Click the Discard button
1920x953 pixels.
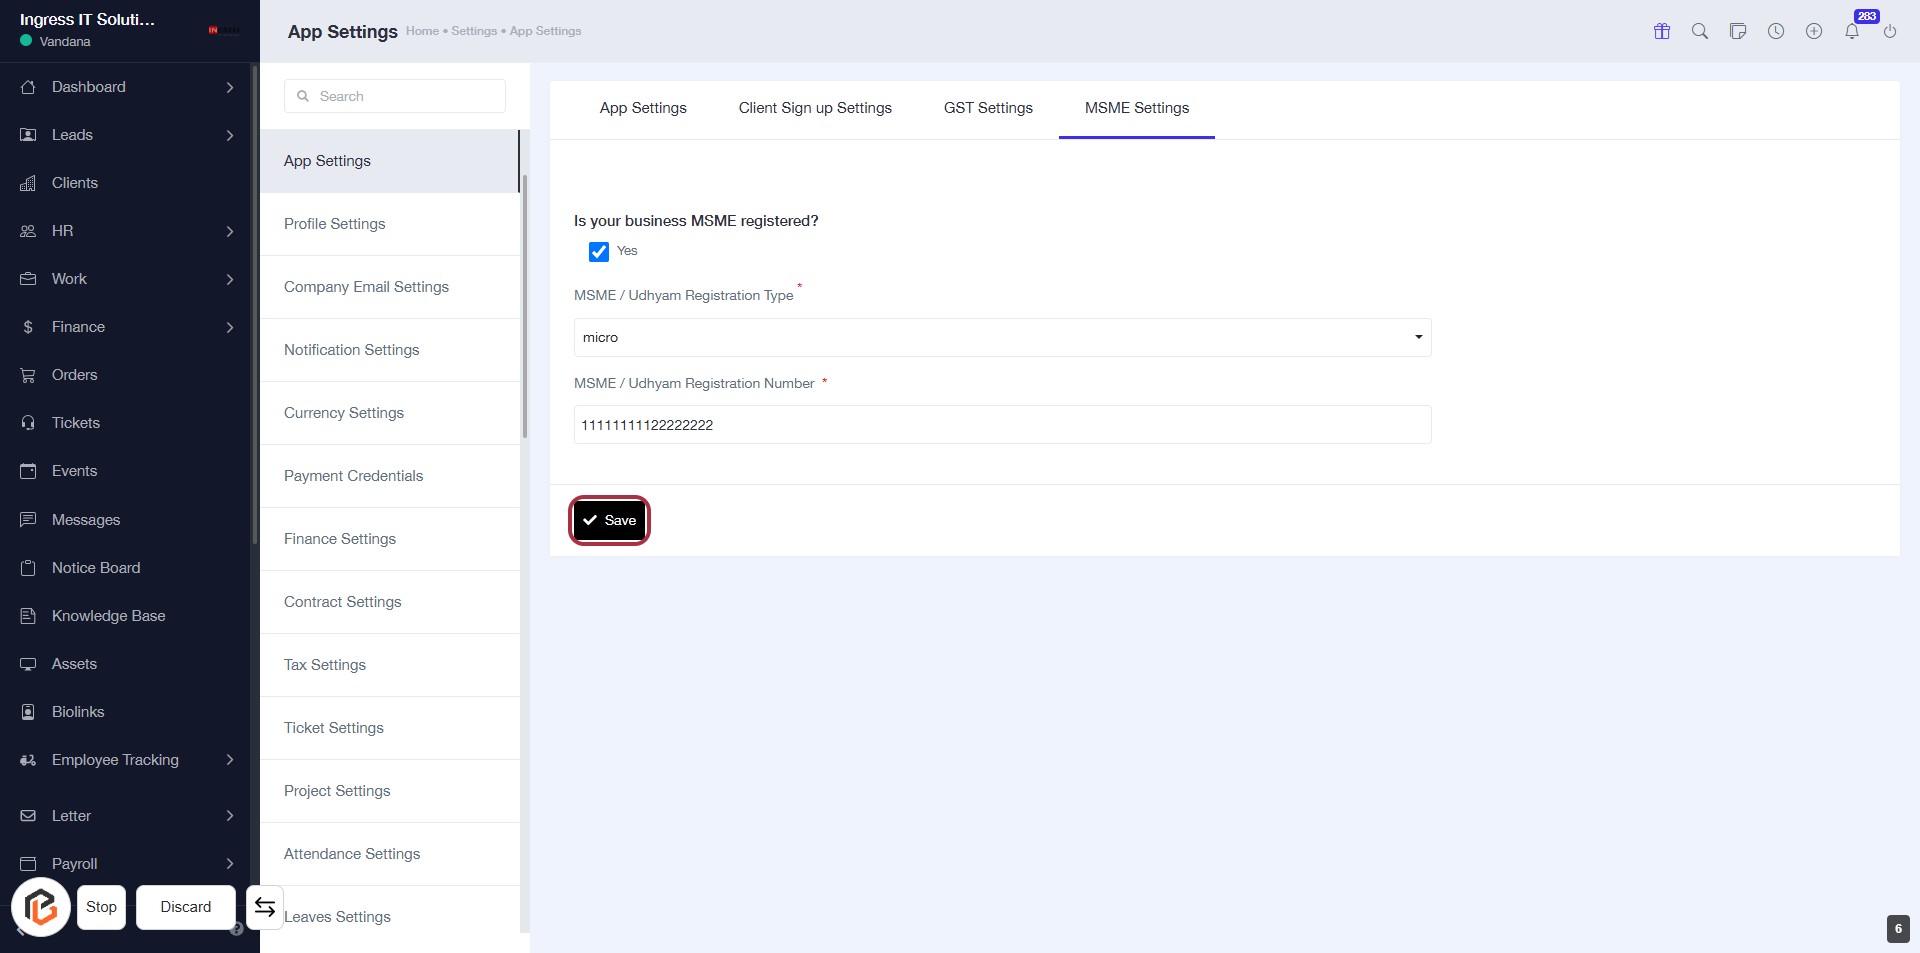(x=186, y=907)
